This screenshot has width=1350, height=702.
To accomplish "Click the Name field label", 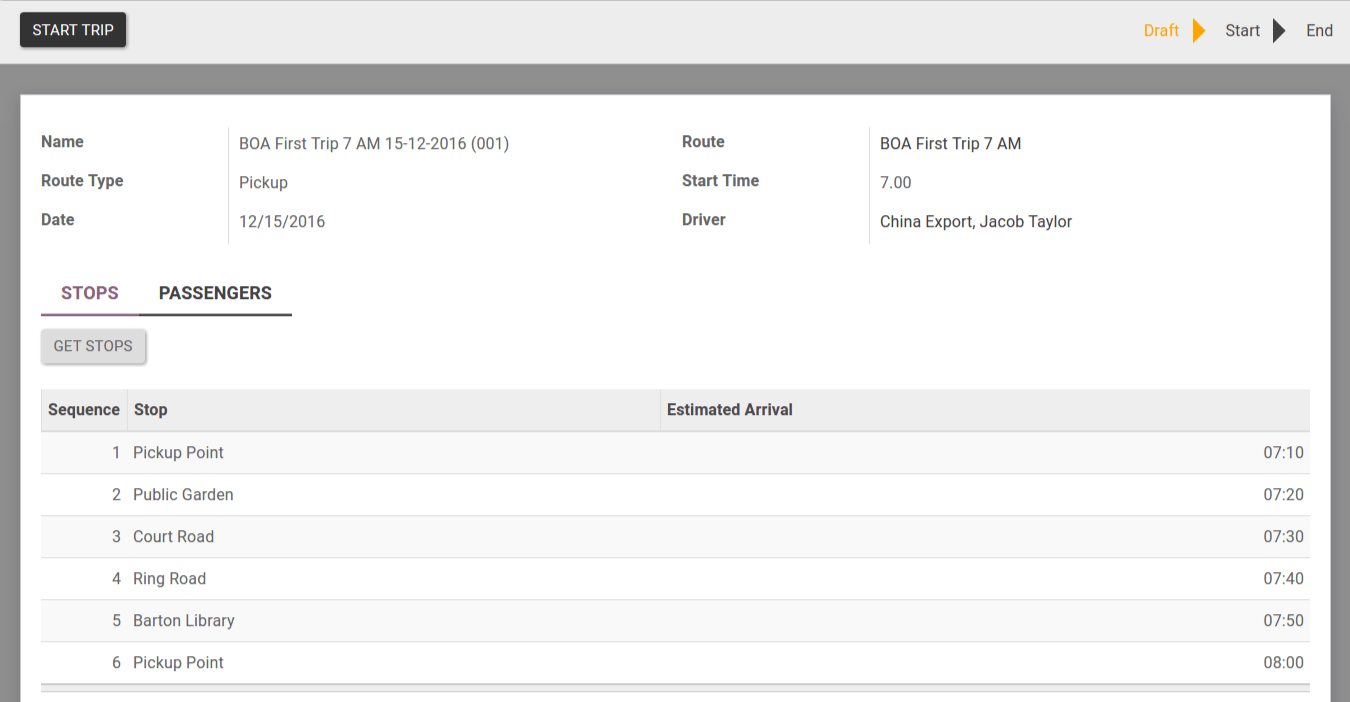I will pyautogui.click(x=62, y=142).
